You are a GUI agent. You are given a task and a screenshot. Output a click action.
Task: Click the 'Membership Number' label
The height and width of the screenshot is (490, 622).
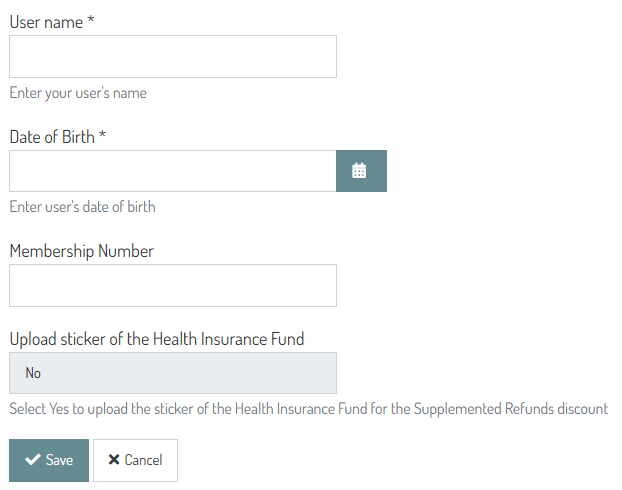(82, 251)
